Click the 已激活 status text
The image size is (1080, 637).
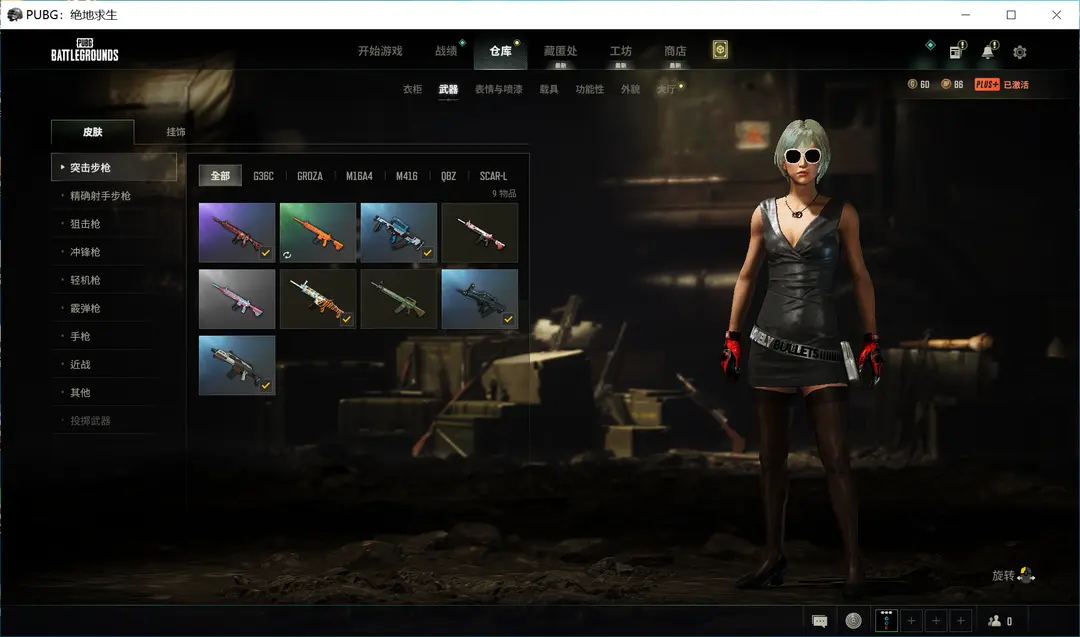click(1016, 85)
